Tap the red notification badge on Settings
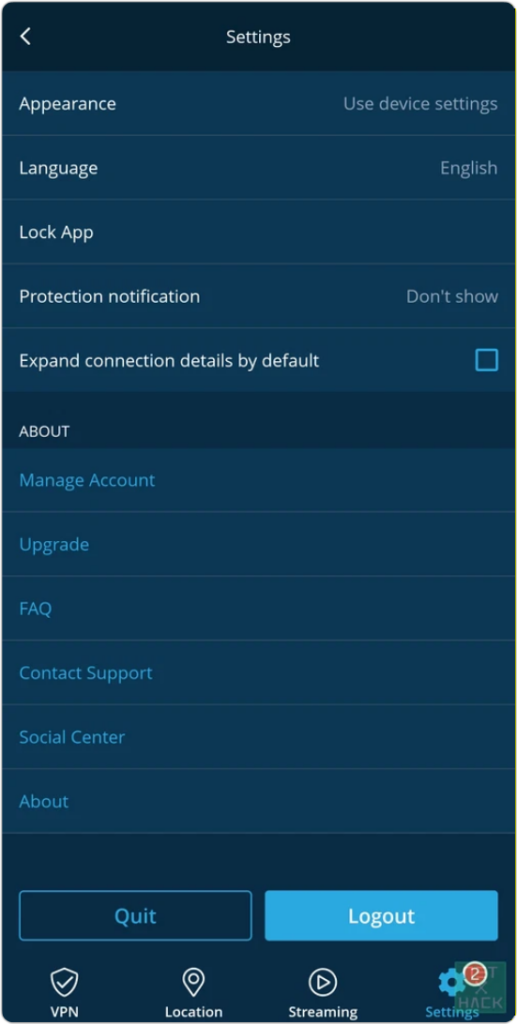The height and width of the screenshot is (1024, 517). pos(475,974)
